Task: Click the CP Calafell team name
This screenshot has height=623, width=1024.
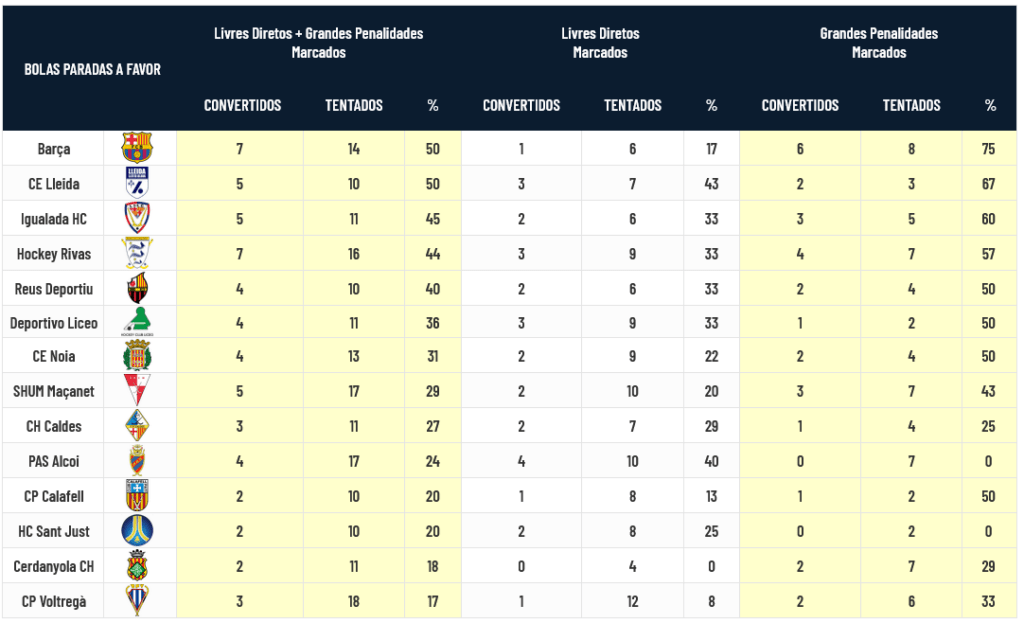Action: tap(54, 496)
